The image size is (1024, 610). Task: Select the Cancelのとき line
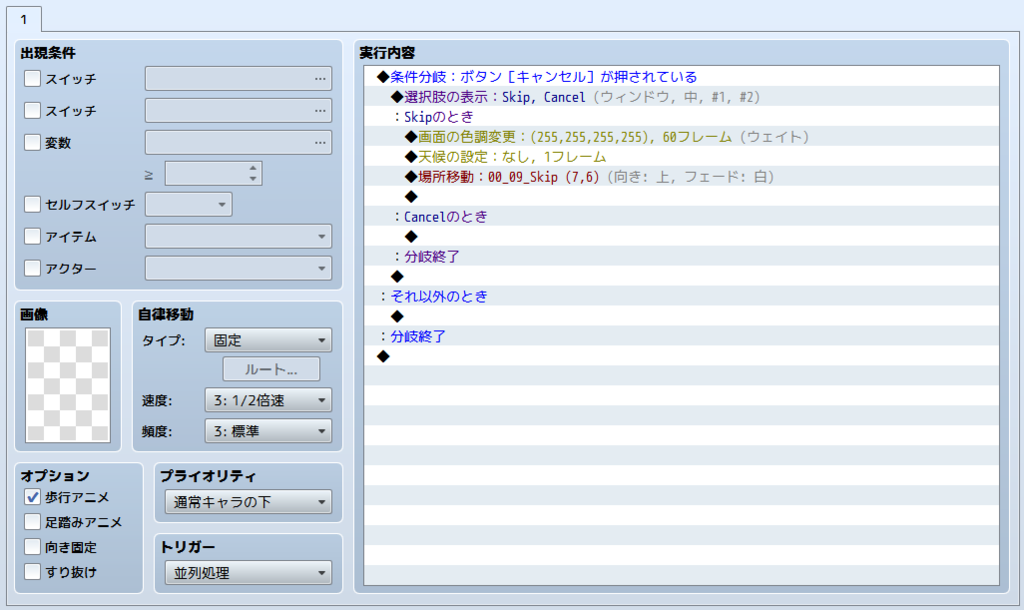click(x=681, y=217)
